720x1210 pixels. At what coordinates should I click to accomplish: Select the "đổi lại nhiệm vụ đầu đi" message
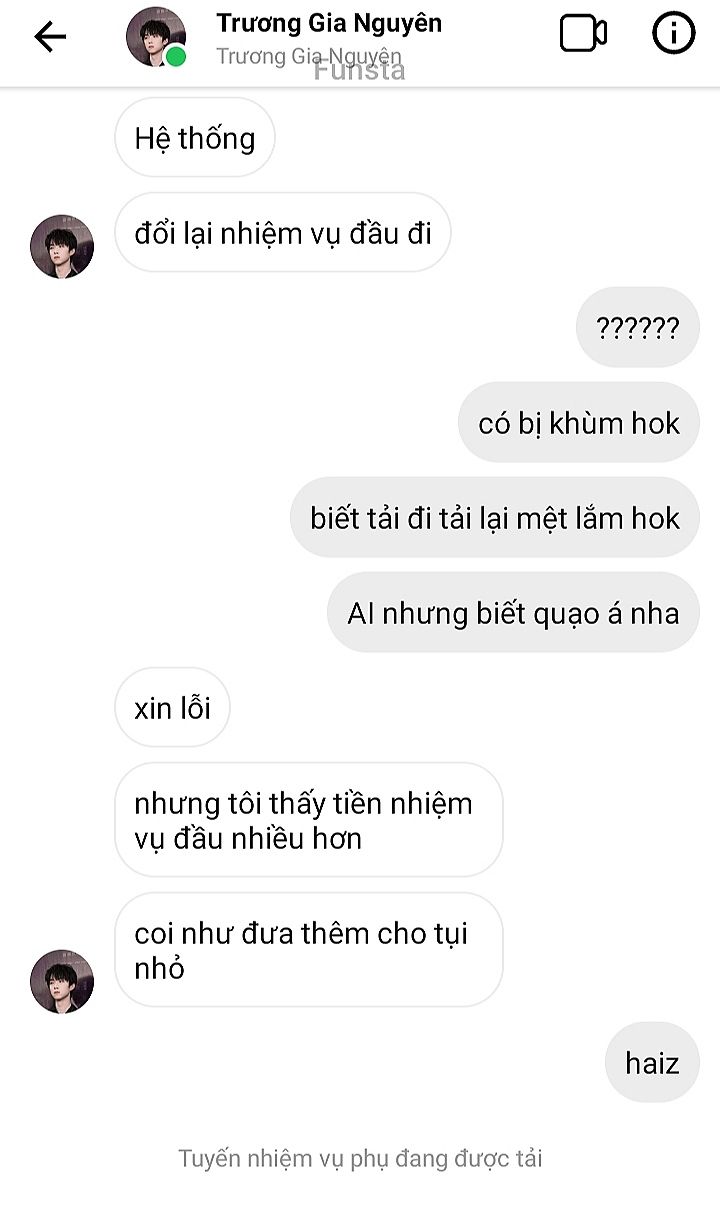(283, 233)
